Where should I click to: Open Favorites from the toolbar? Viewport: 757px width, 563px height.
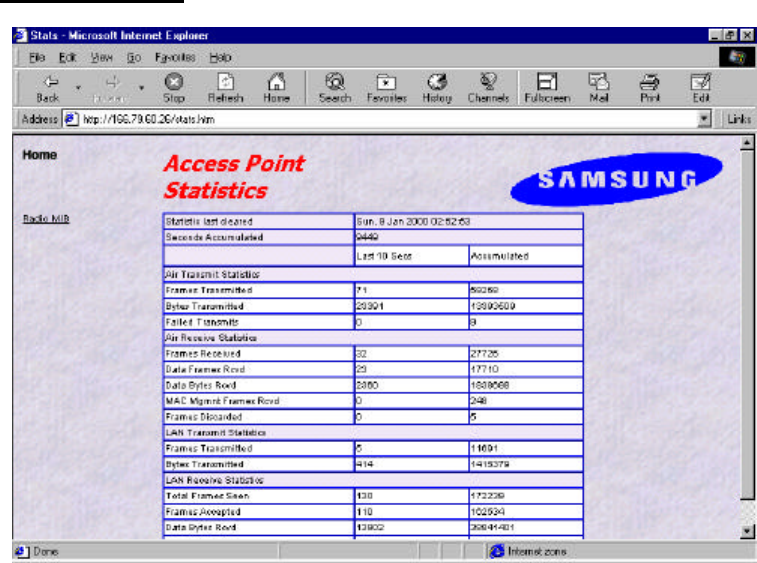pyautogui.click(x=386, y=88)
